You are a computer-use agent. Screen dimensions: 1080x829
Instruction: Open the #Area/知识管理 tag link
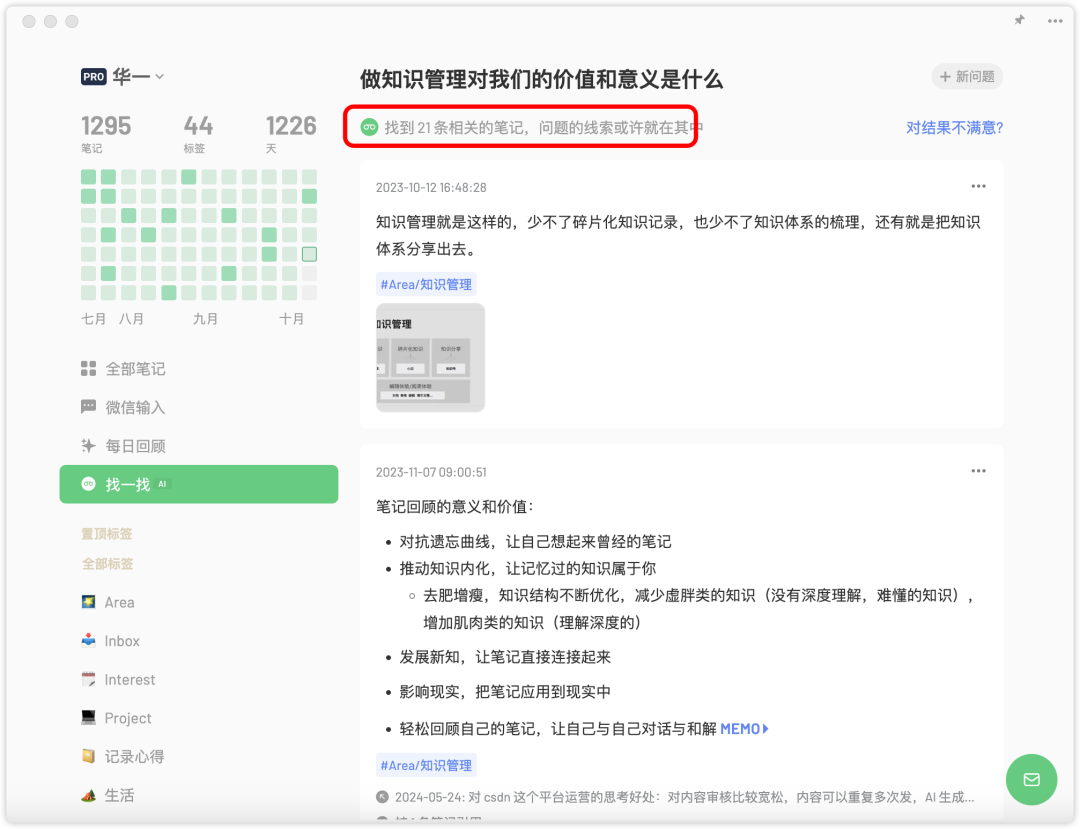(426, 284)
